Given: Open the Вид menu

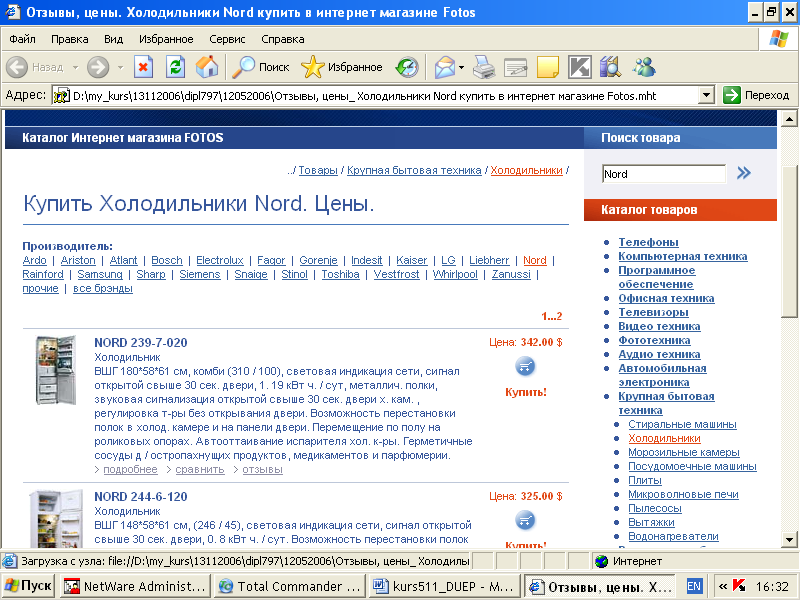Looking at the screenshot, I should 113,39.
